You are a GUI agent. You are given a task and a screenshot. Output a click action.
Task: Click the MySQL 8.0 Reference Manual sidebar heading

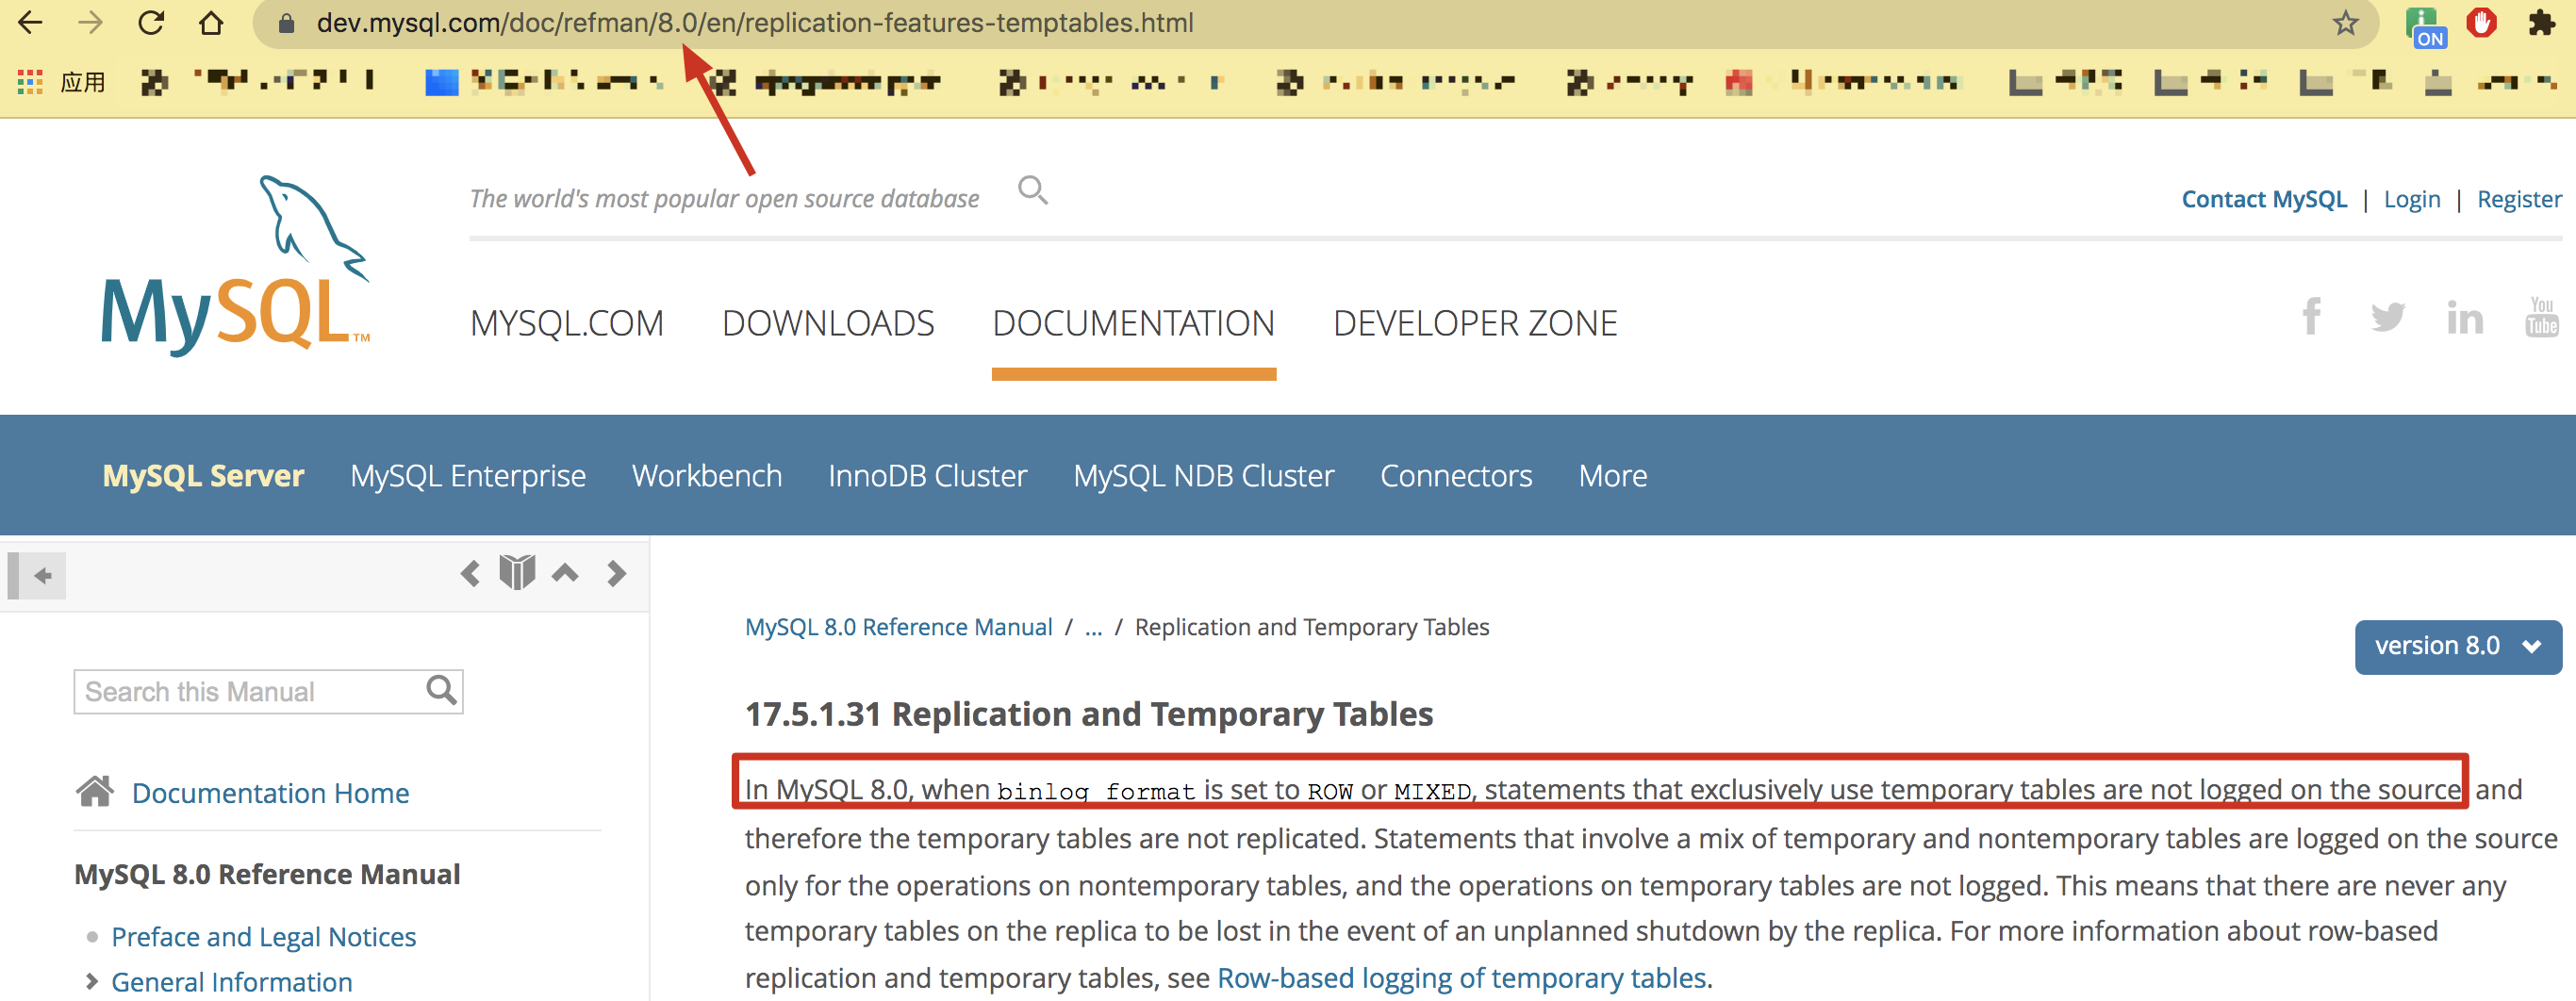click(267, 875)
